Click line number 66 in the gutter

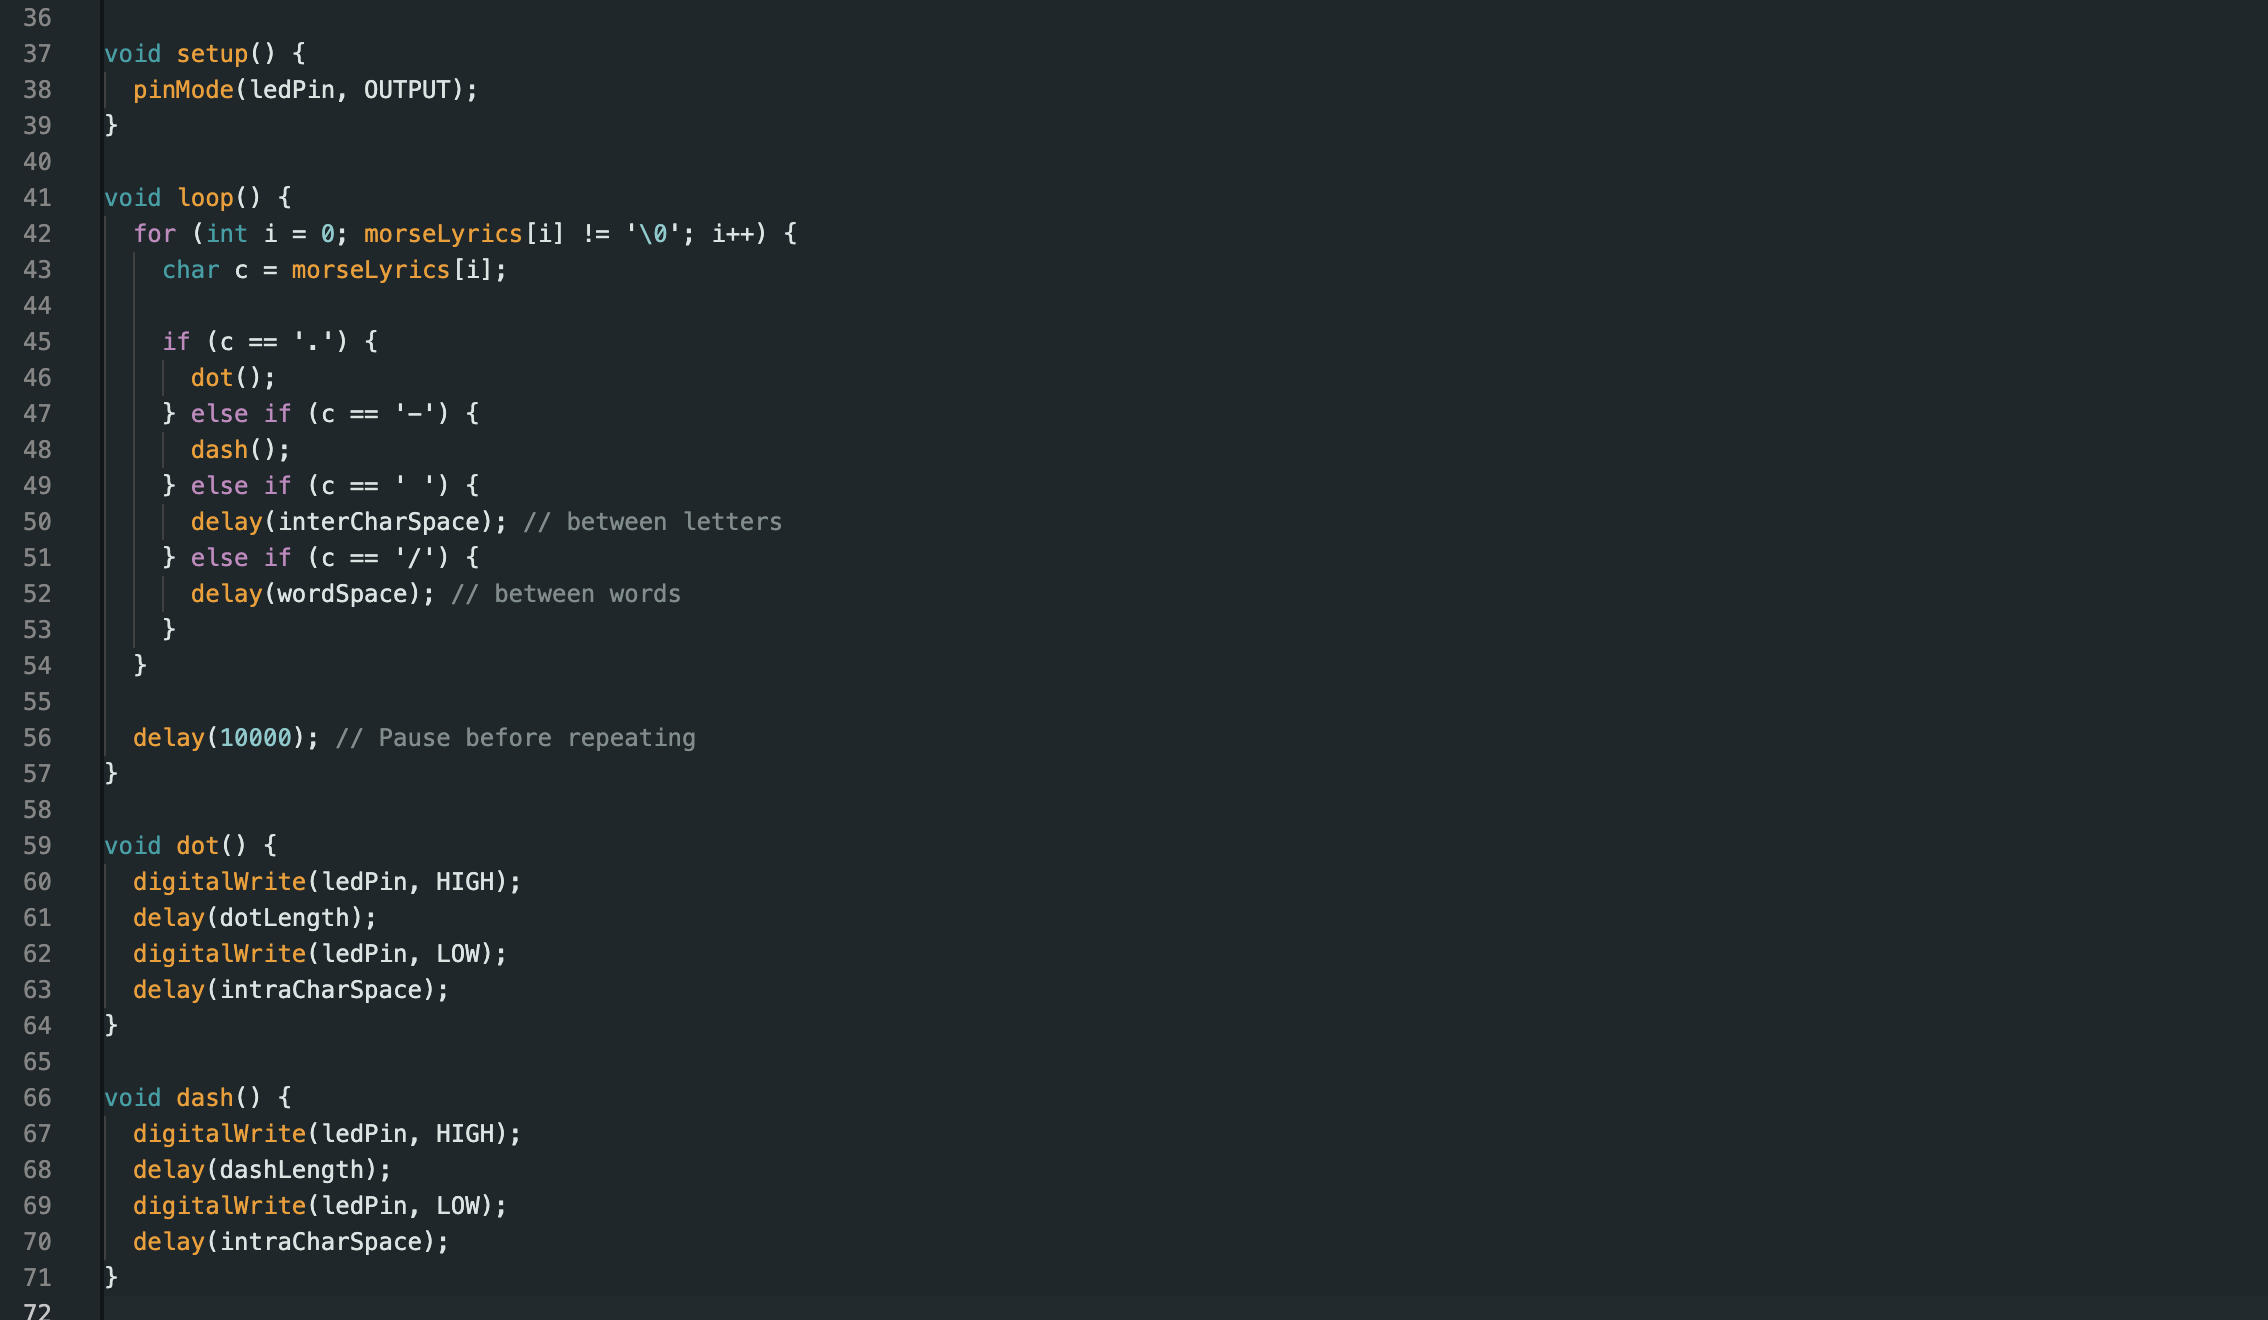(37, 1098)
